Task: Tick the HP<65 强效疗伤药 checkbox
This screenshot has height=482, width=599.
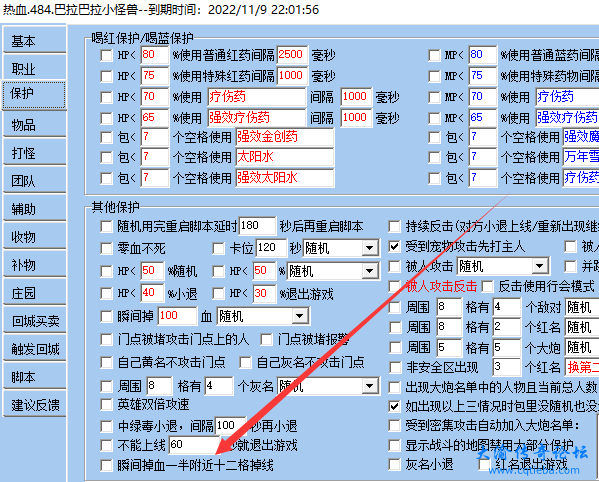Action: pos(106,118)
